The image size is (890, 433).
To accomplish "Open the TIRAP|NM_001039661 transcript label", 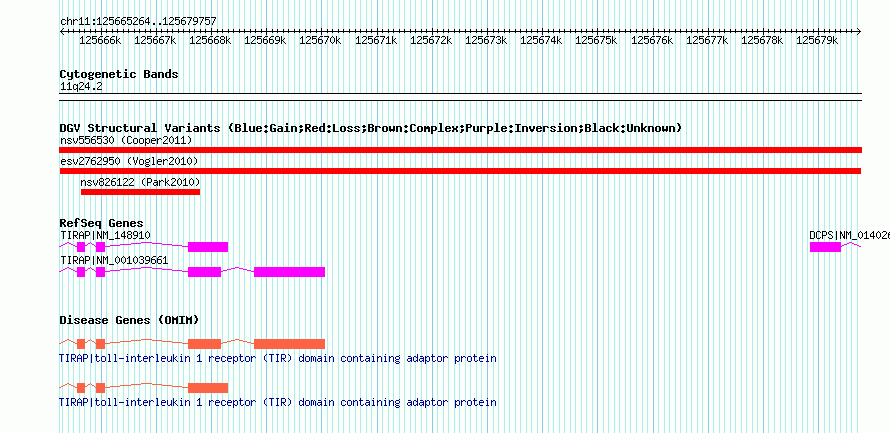I will 114,260.
